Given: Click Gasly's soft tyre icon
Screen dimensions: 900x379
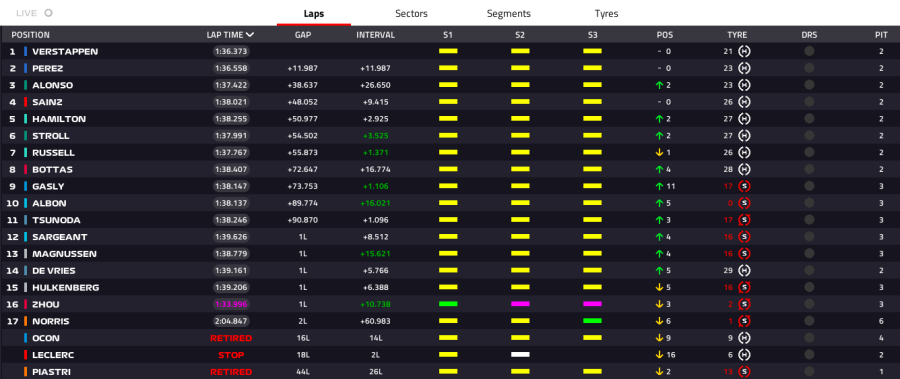Looking at the screenshot, I should pyautogui.click(x=744, y=186).
